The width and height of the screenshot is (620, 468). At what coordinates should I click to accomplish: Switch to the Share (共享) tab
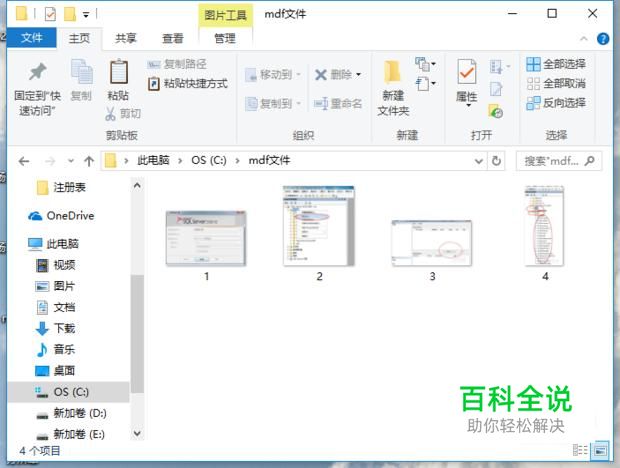coord(126,38)
